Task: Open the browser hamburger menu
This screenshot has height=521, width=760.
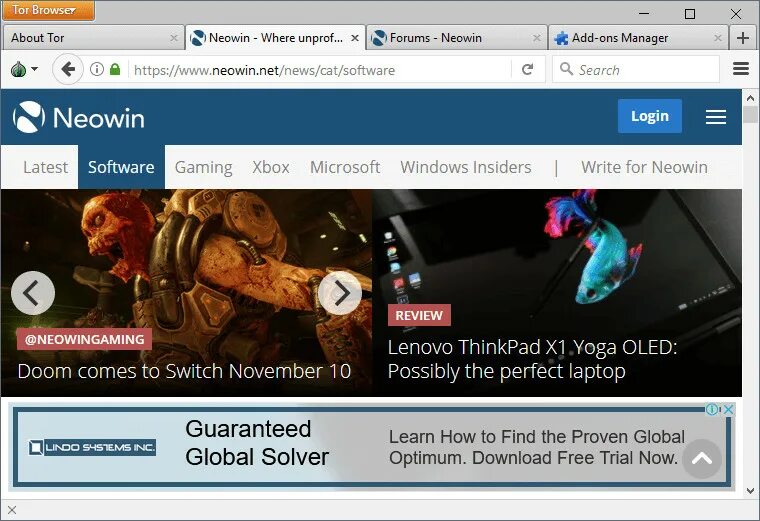Action: 741,69
